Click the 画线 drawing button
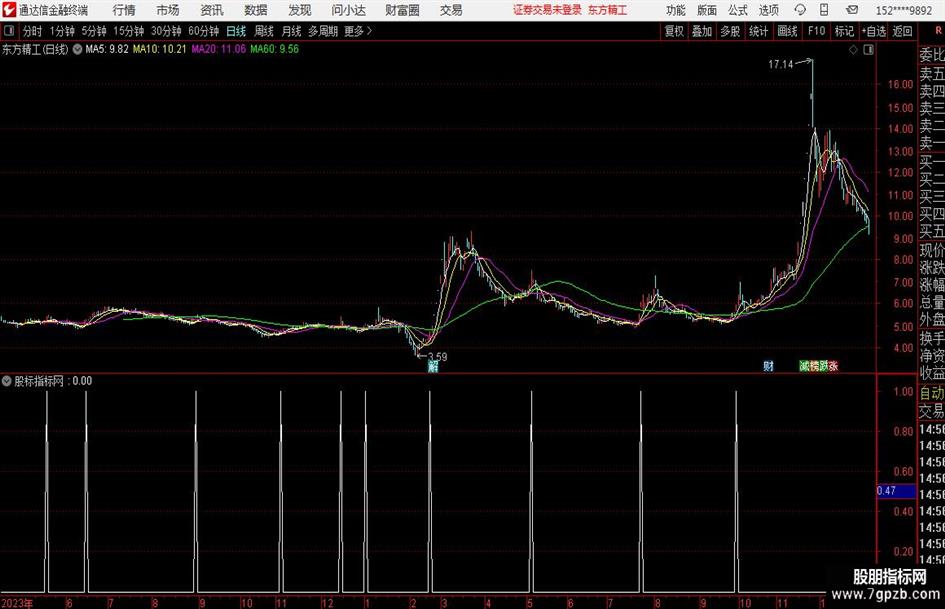 click(788, 31)
